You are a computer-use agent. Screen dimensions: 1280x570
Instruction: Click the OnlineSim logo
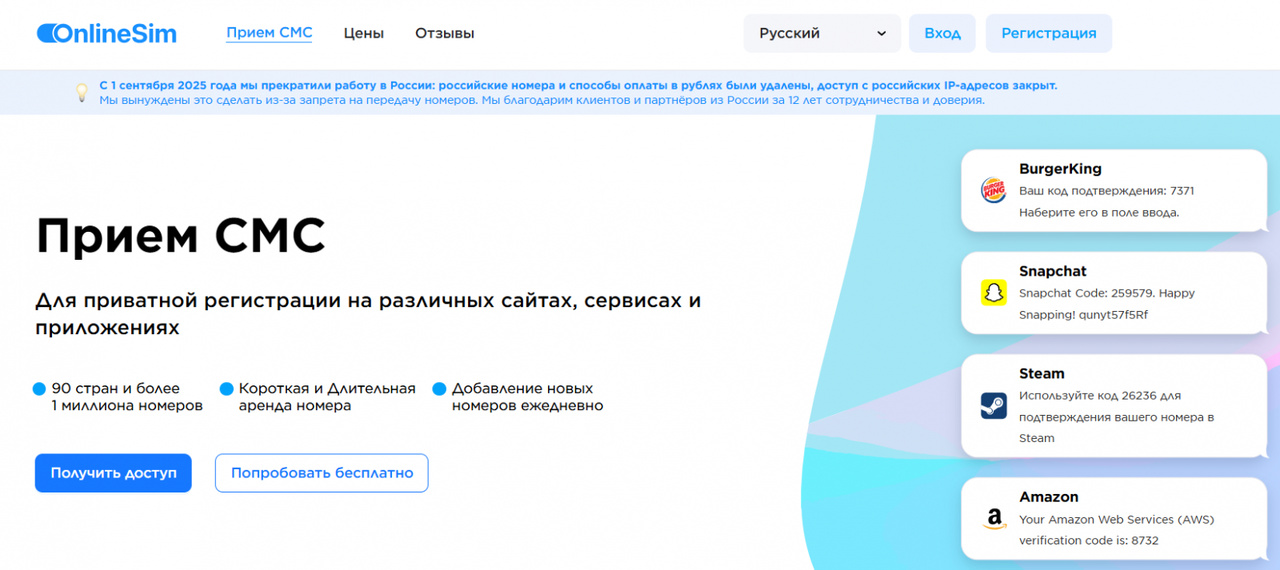tap(106, 33)
